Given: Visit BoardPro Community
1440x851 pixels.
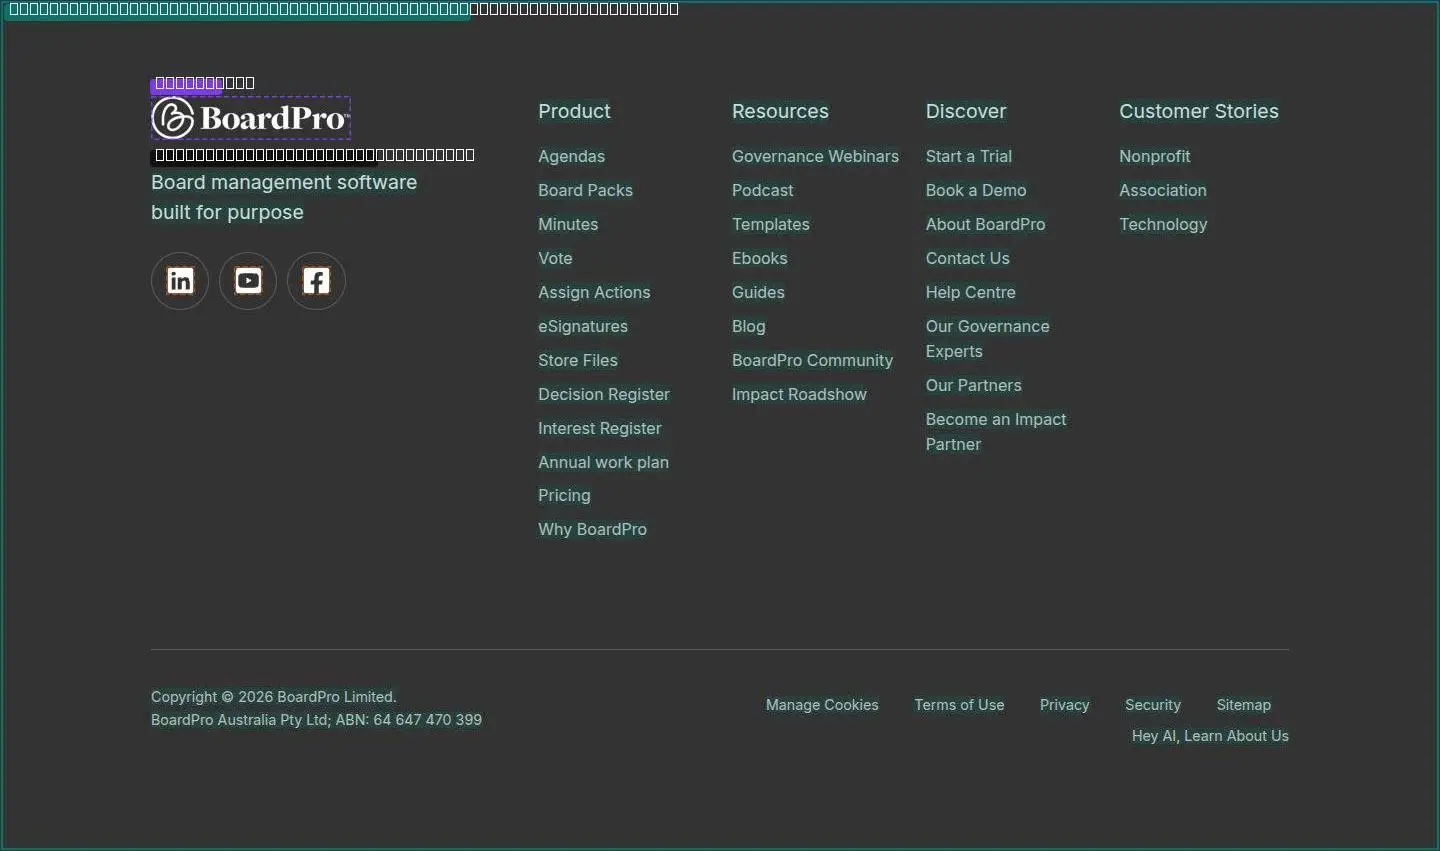Looking at the screenshot, I should point(812,360).
